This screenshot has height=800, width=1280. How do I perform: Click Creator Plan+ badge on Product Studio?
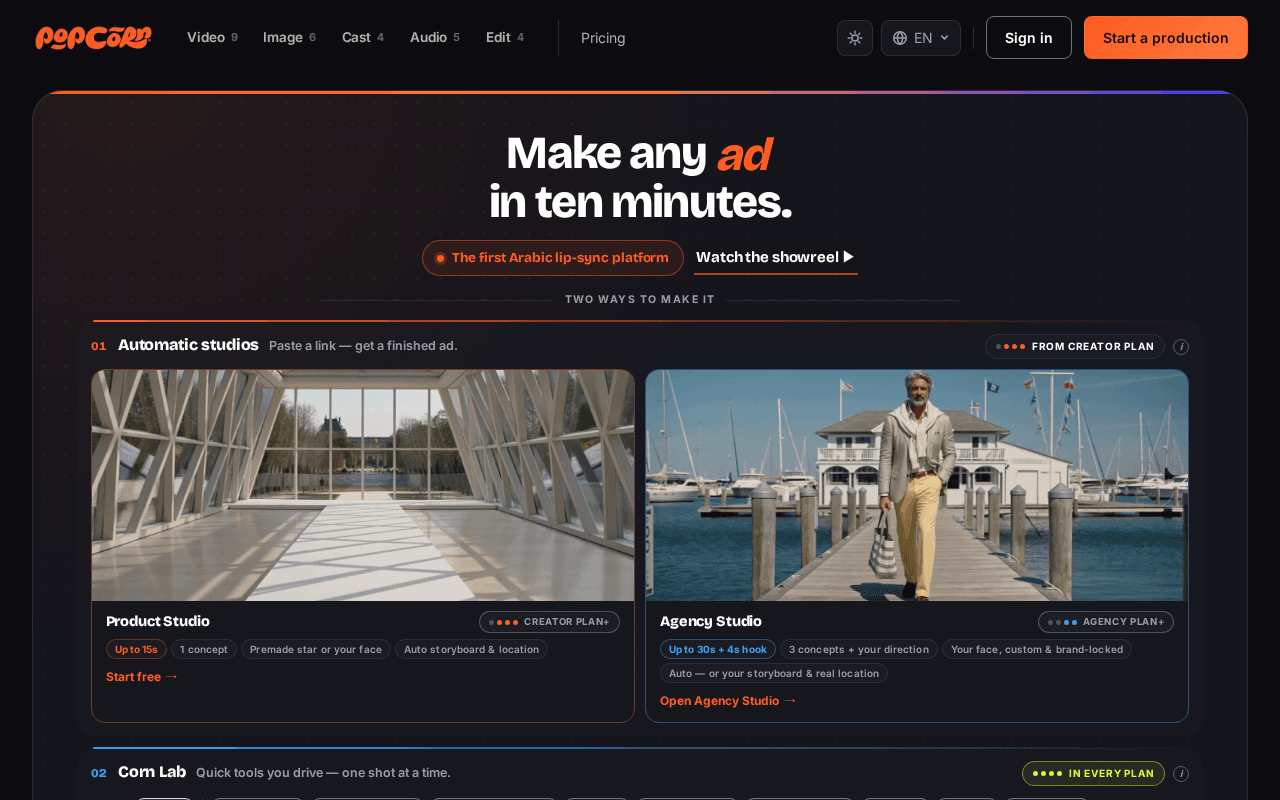(x=549, y=622)
